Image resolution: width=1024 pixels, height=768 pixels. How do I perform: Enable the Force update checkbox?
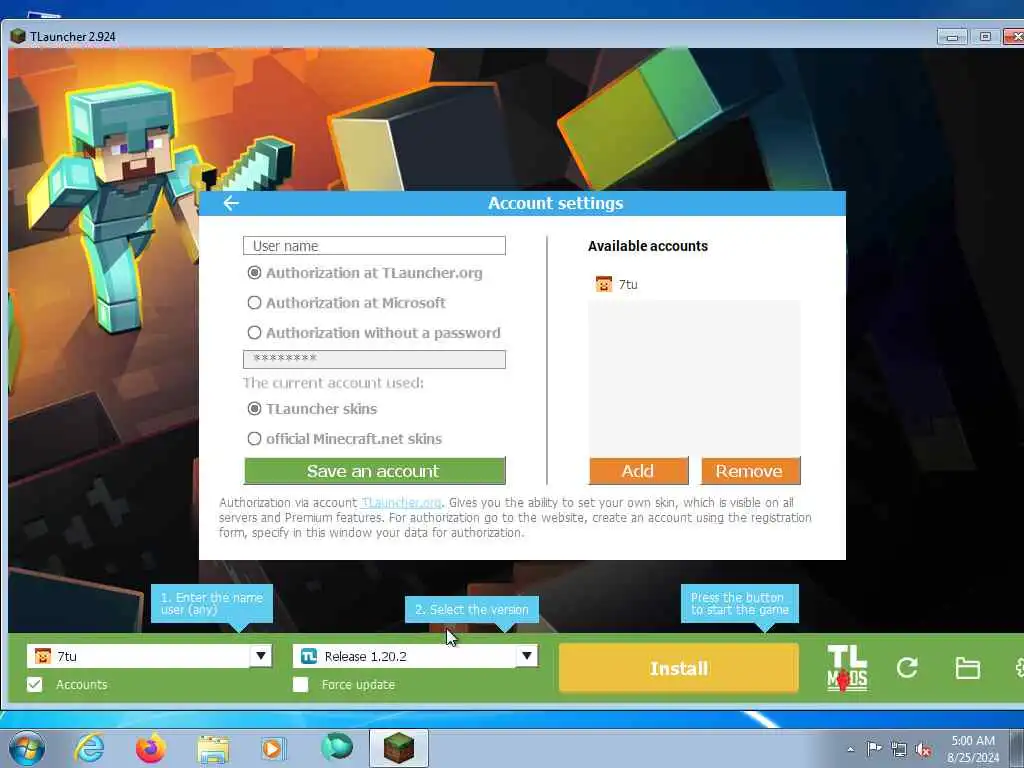[300, 684]
